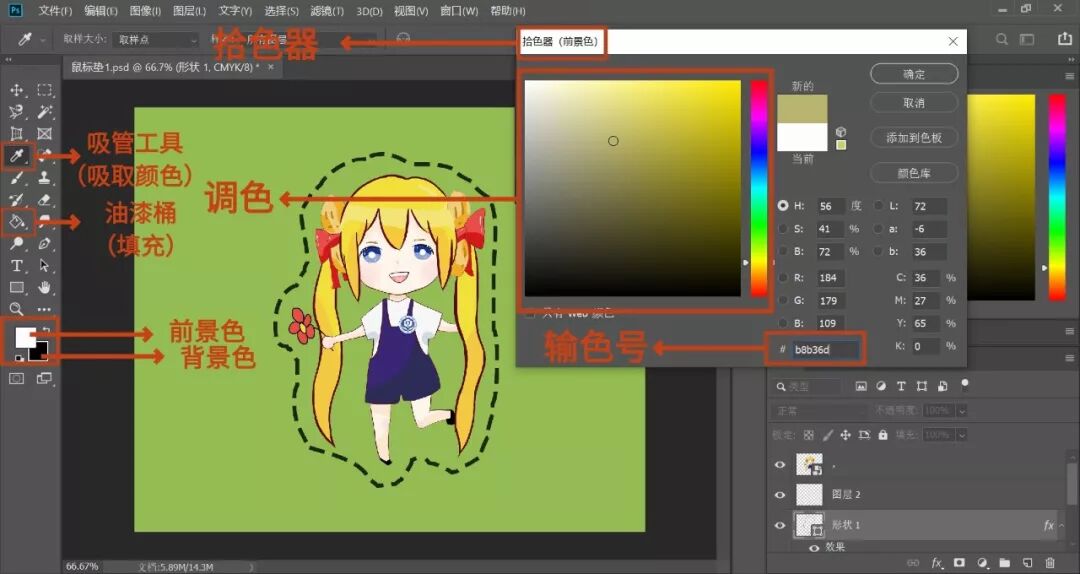Select the Hand tool

[44, 287]
